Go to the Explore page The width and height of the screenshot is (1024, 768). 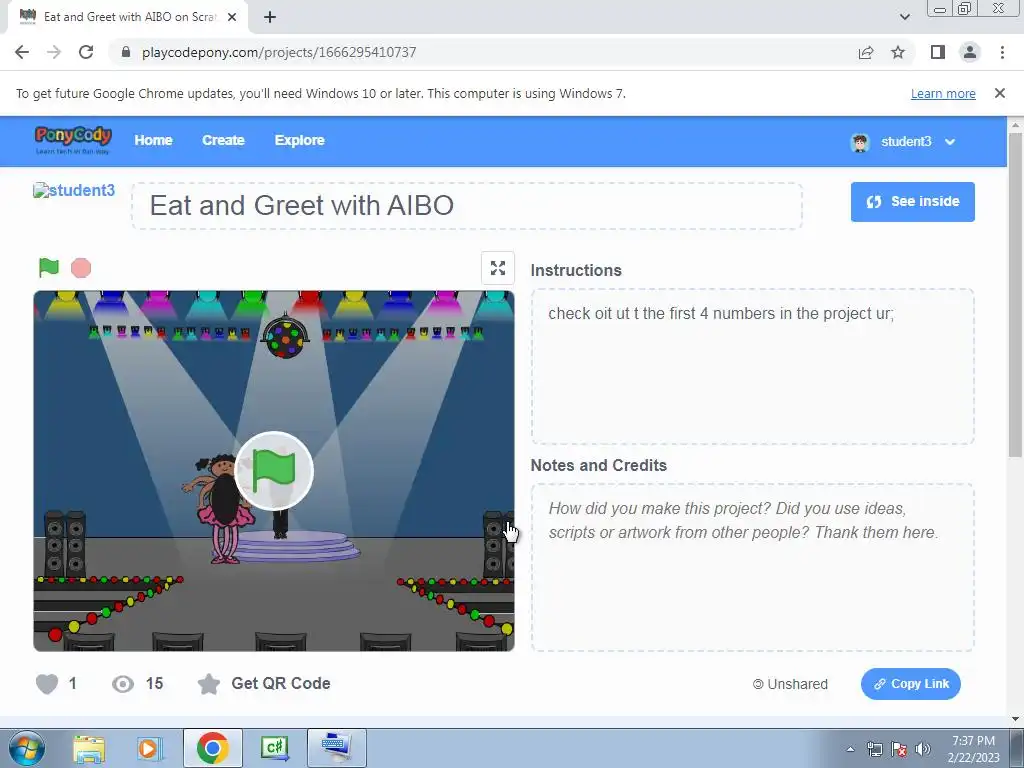click(x=300, y=140)
